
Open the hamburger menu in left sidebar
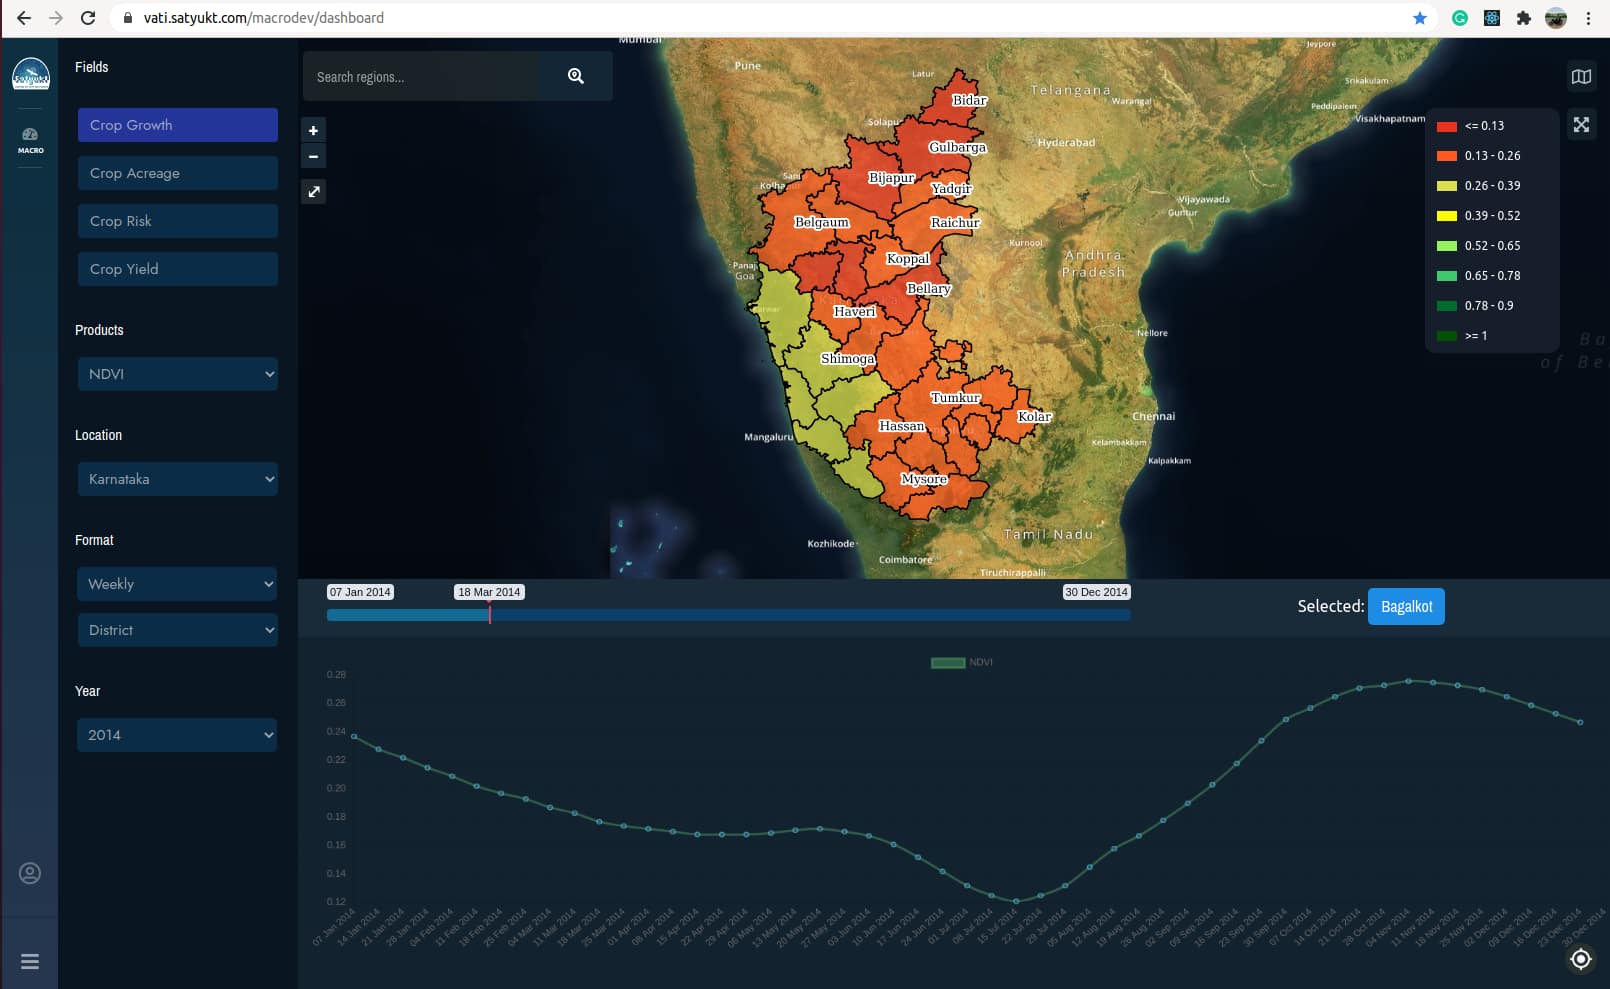pyautogui.click(x=30, y=961)
